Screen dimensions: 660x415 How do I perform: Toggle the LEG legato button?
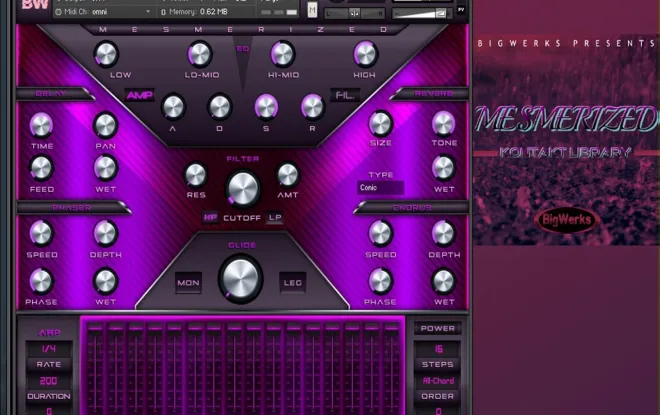293,283
